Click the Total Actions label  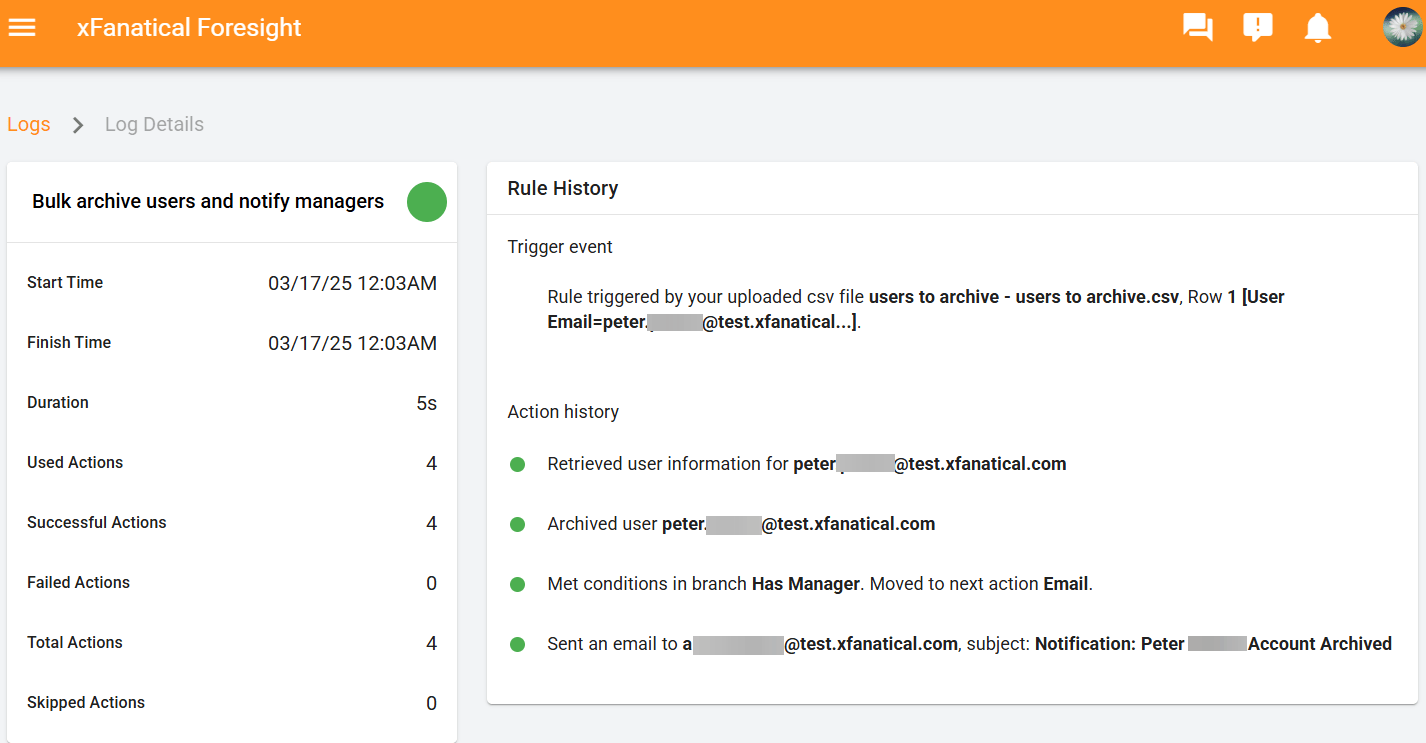click(x=75, y=643)
